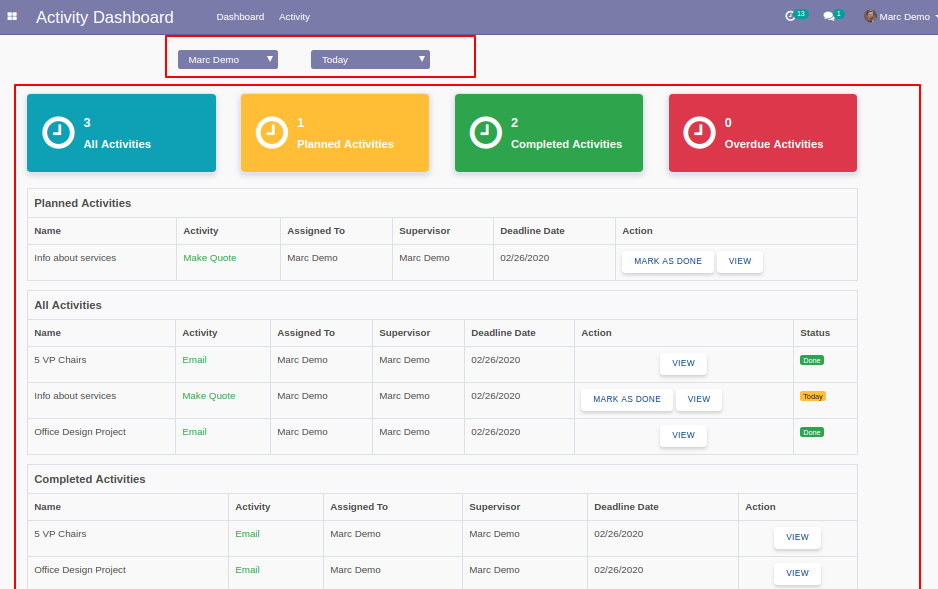Click Done status badge for 5 VP Chairs

point(812,361)
